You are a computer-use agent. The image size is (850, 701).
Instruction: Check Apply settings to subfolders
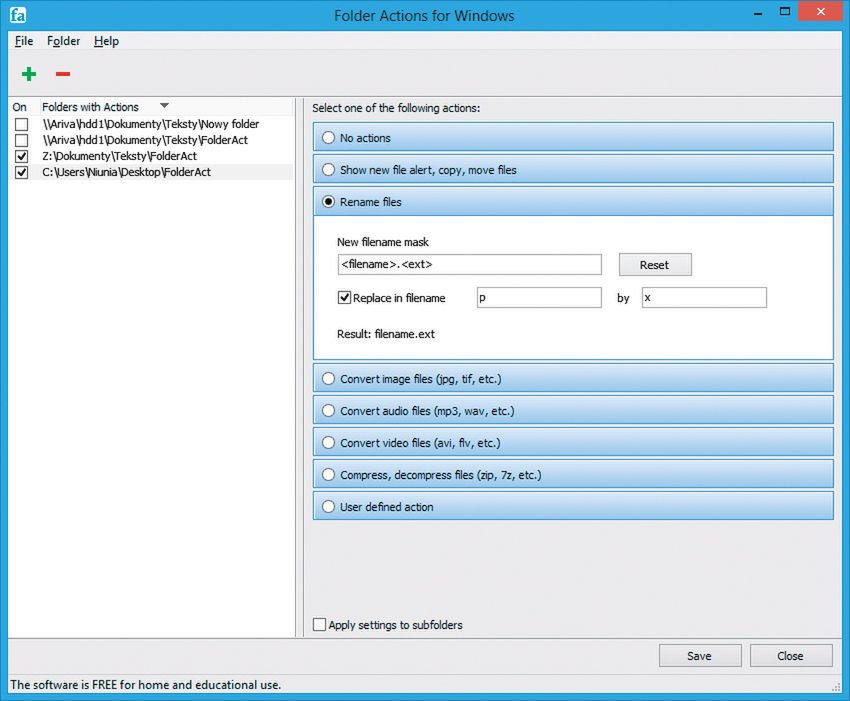319,625
